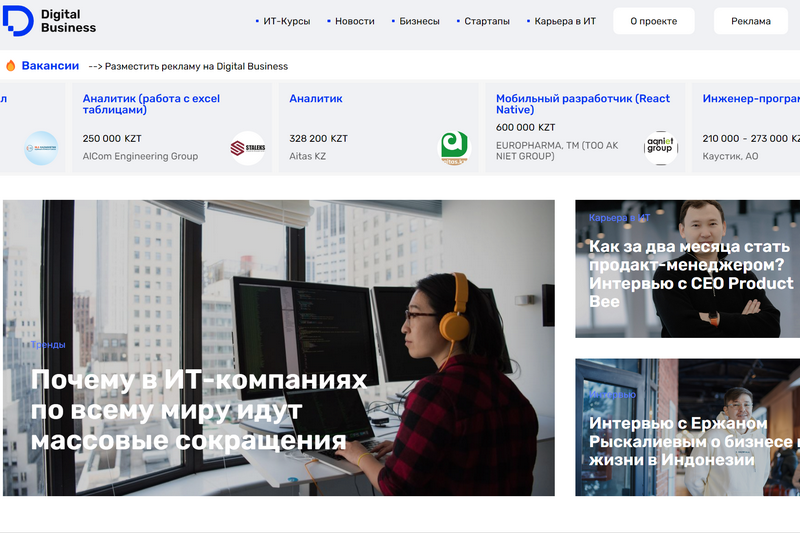
Task: Click the Aqniet Group company logo
Action: [661, 148]
